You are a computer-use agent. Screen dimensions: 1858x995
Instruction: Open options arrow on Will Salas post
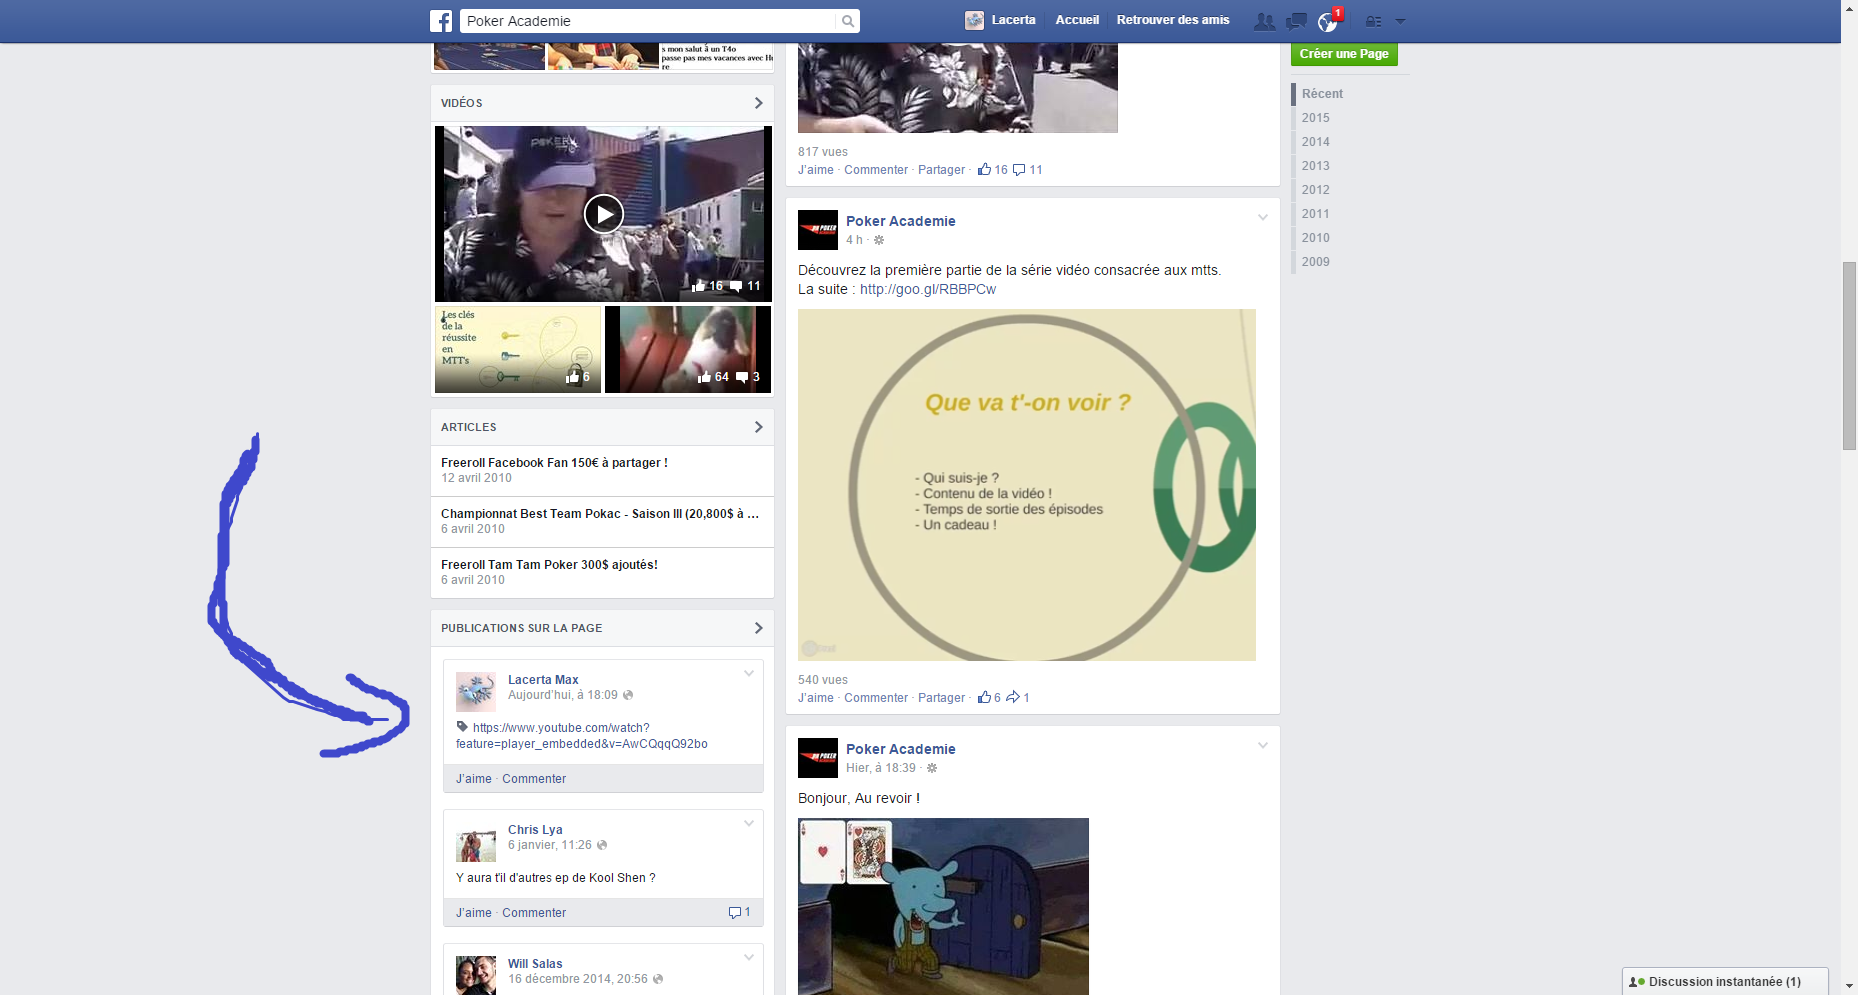click(x=749, y=957)
